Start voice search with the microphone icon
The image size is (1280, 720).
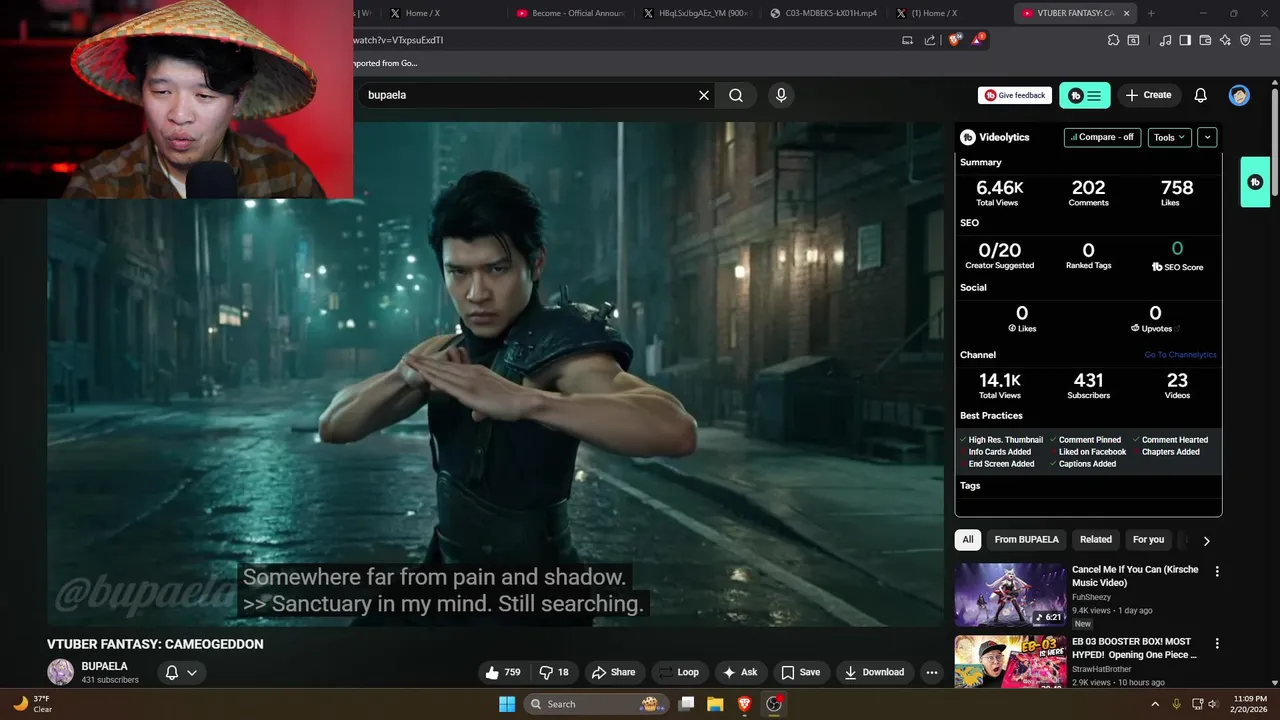pyautogui.click(x=781, y=95)
